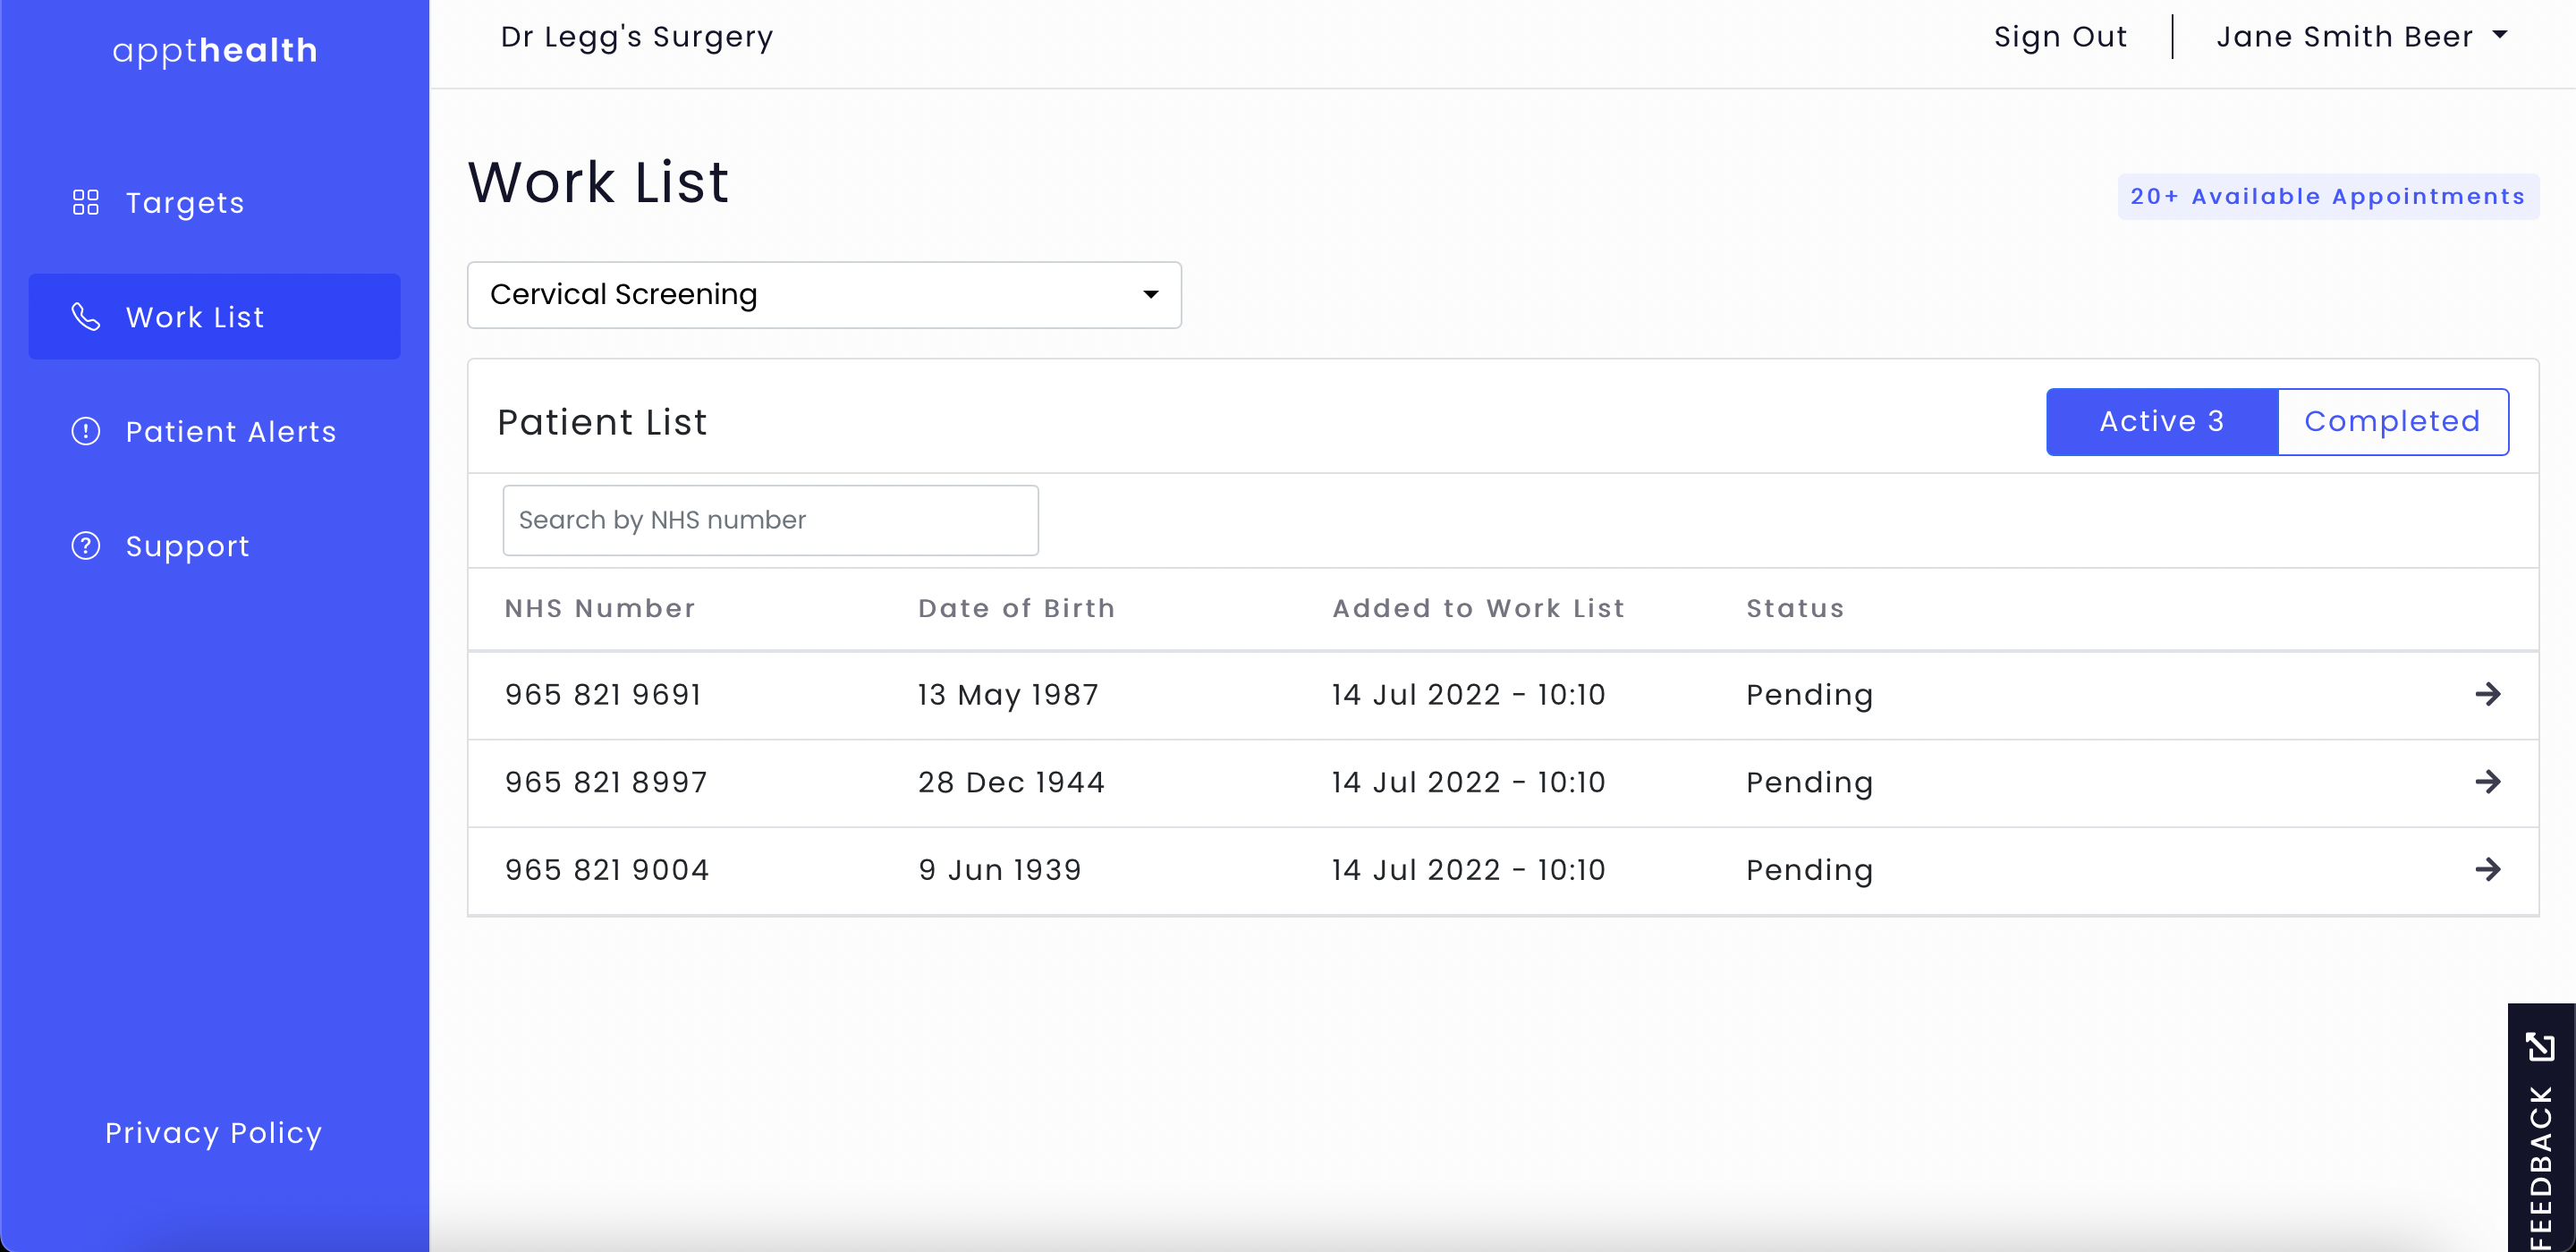Click the Targets grid icon
The width and height of the screenshot is (2576, 1252).
pyautogui.click(x=86, y=203)
